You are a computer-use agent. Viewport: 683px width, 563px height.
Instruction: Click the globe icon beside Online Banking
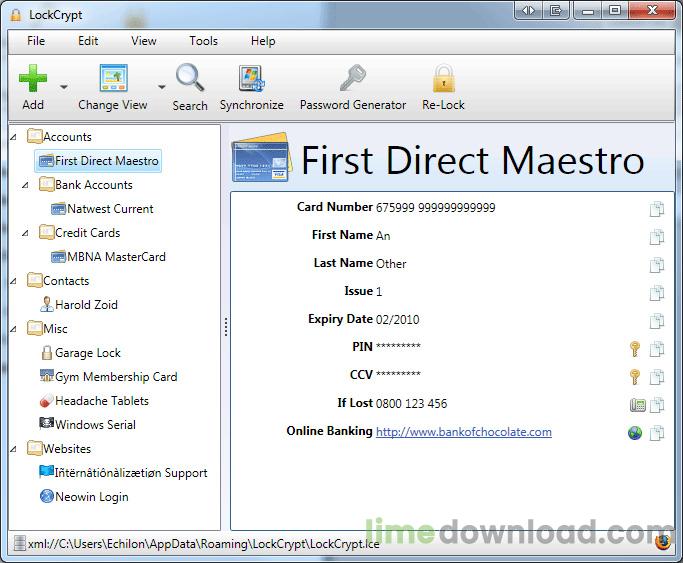coord(634,433)
